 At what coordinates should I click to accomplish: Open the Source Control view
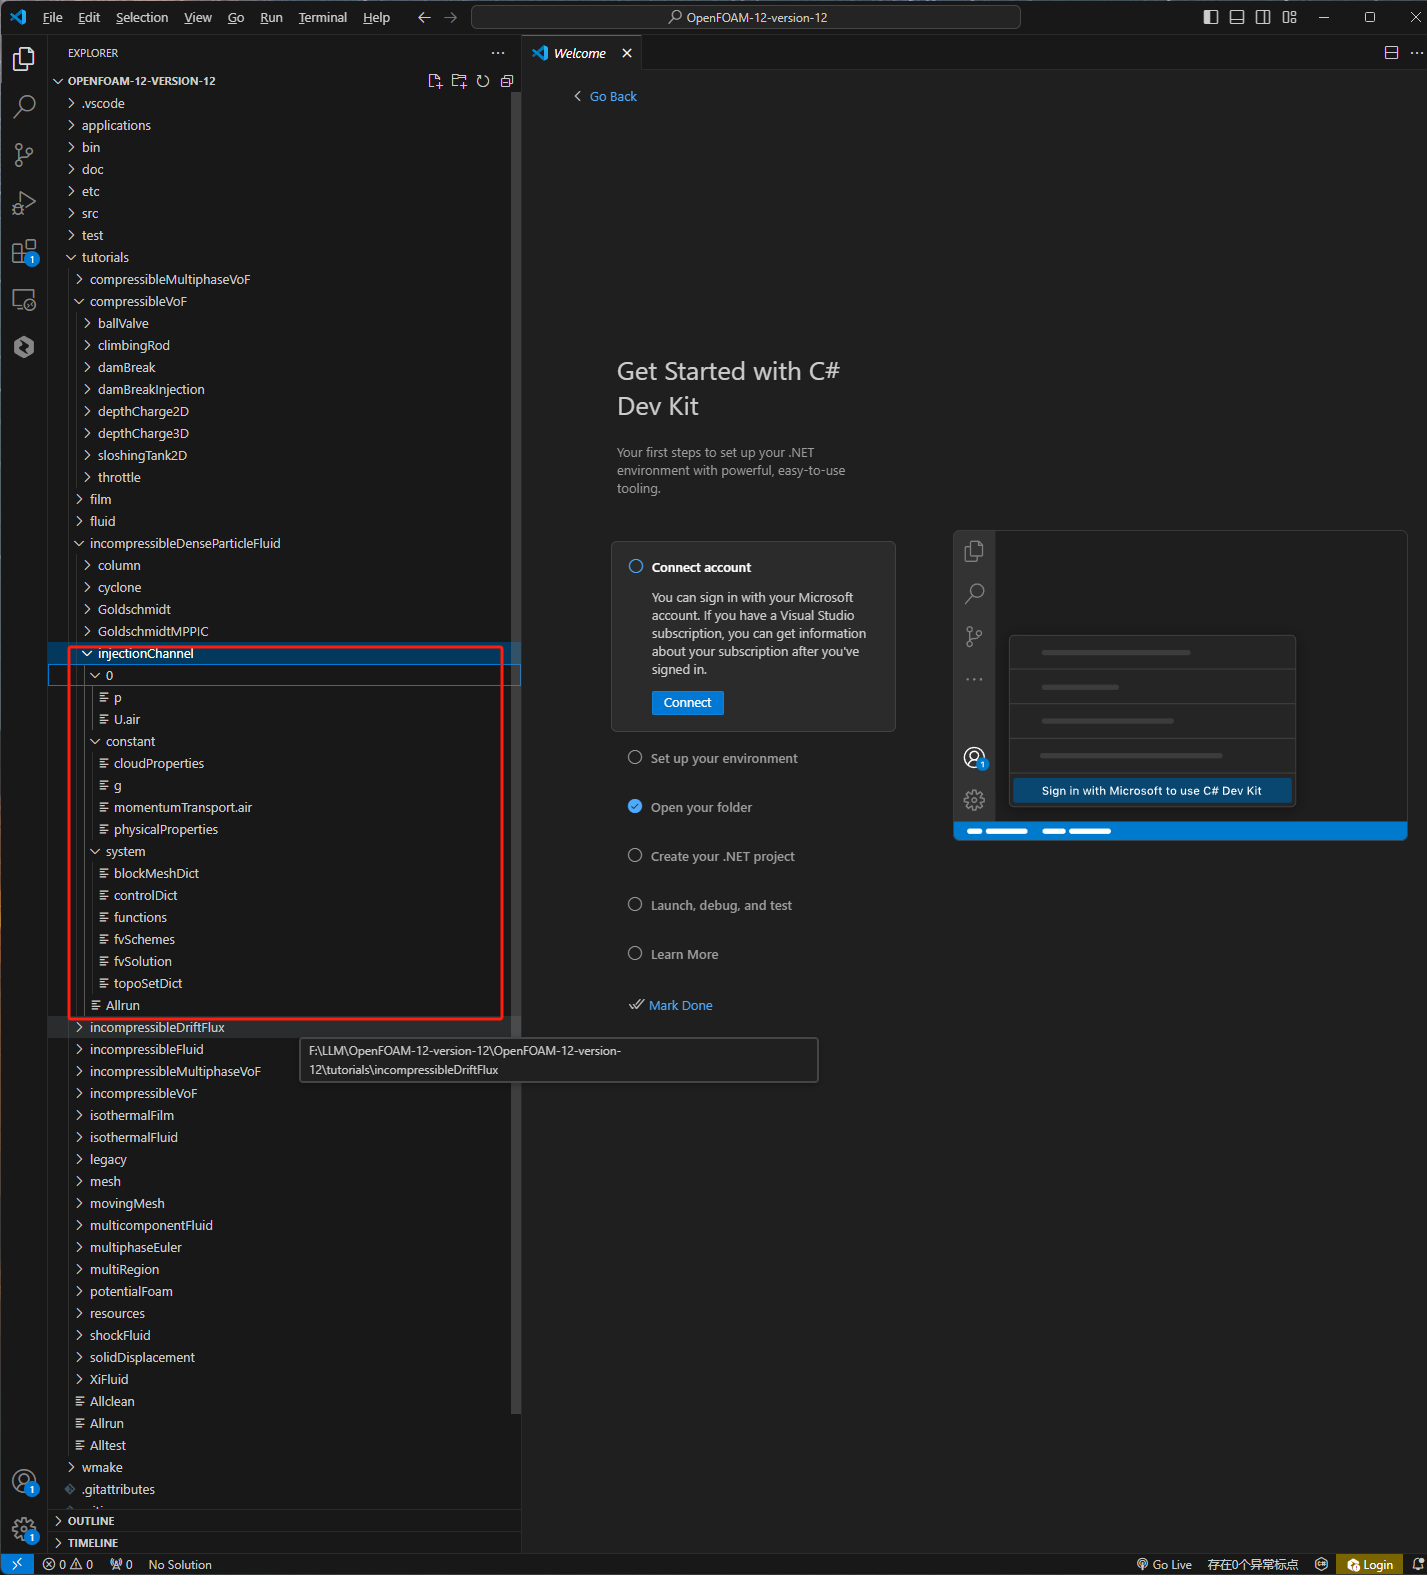24,154
